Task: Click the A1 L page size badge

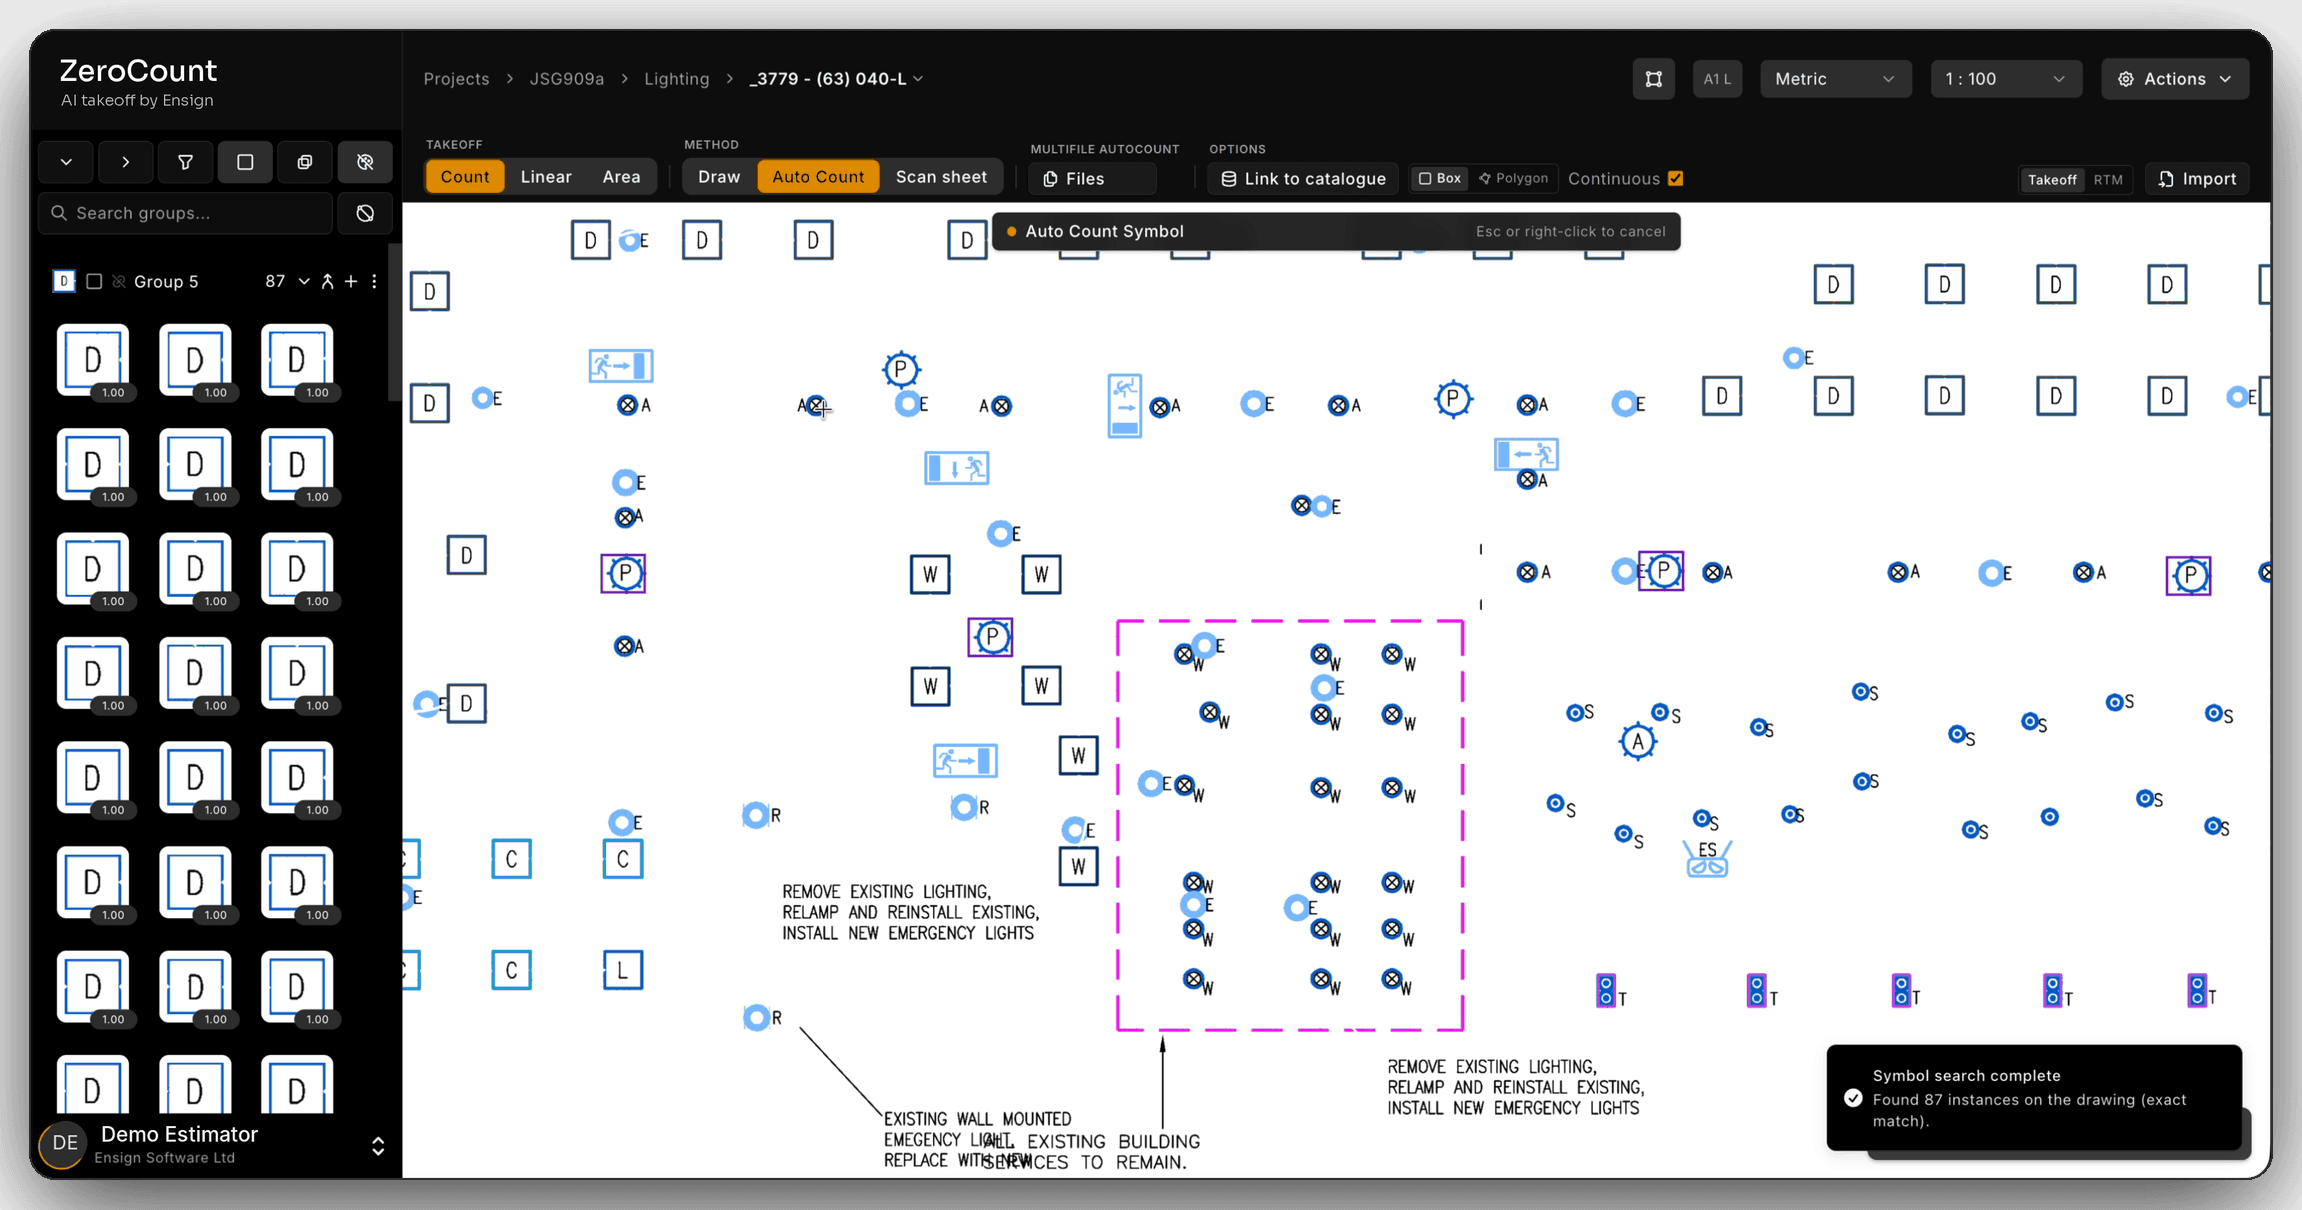Action: 1717,79
